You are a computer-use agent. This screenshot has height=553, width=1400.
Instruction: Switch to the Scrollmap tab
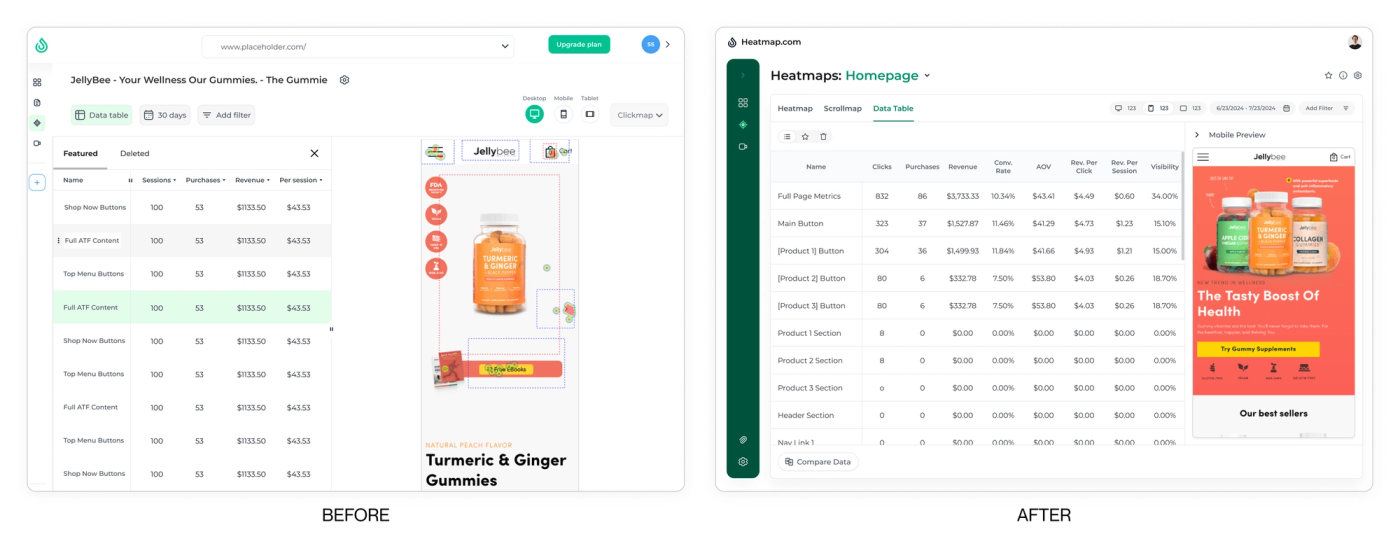point(843,108)
